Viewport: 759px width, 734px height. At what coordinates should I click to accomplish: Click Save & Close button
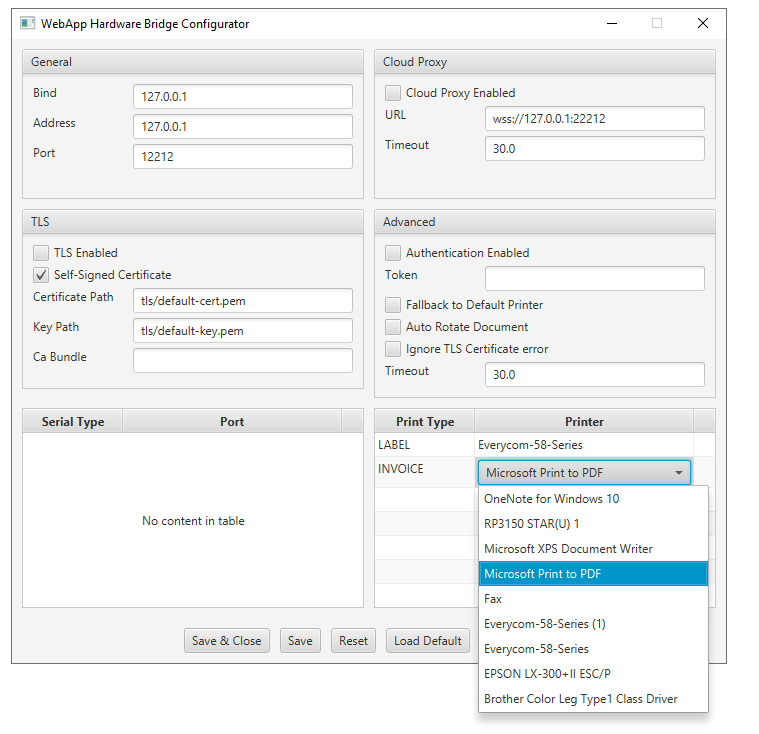(x=227, y=641)
